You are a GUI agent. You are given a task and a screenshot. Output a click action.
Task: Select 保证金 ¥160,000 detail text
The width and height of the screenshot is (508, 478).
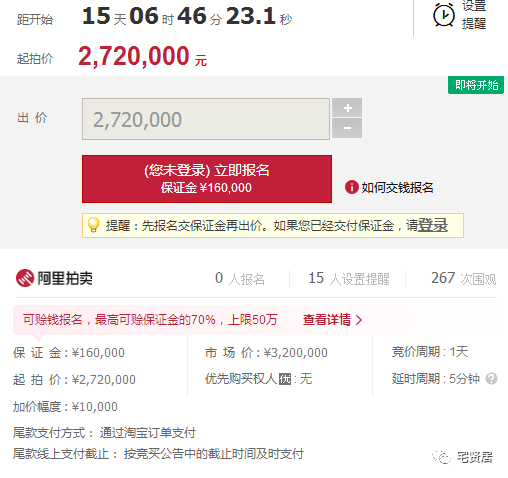point(69,353)
